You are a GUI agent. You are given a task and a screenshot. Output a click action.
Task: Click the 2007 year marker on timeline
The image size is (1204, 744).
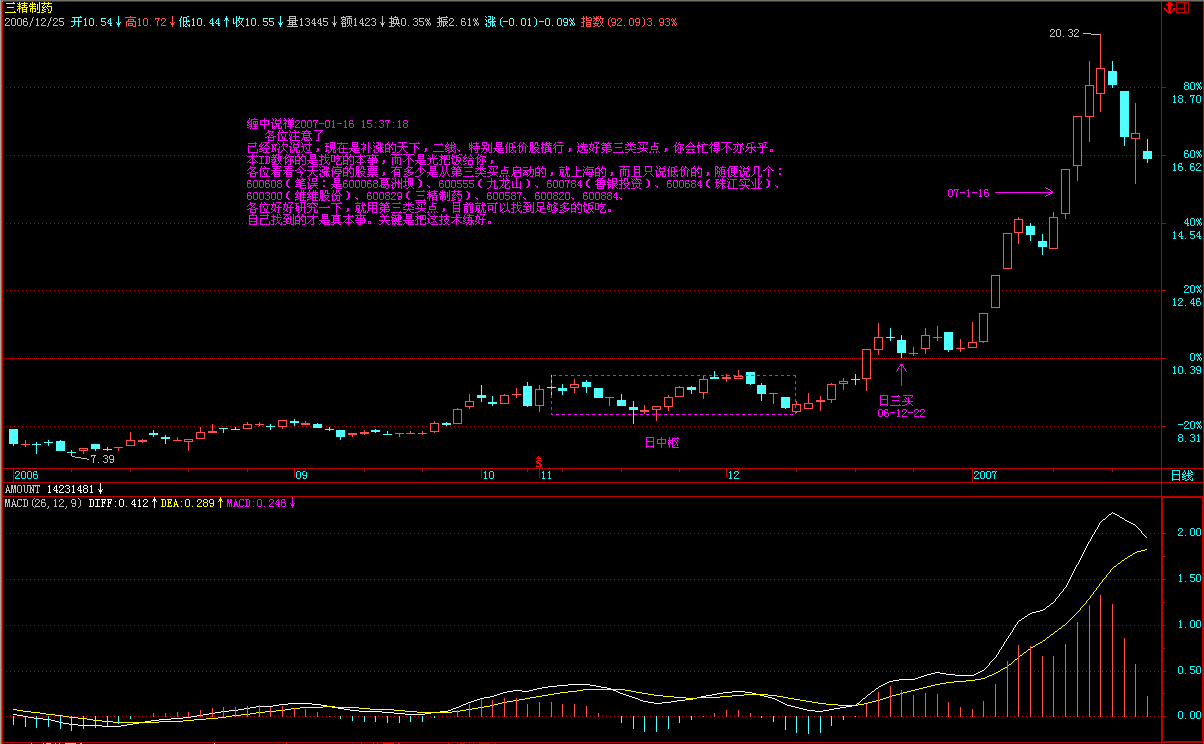pyautogui.click(x=986, y=476)
